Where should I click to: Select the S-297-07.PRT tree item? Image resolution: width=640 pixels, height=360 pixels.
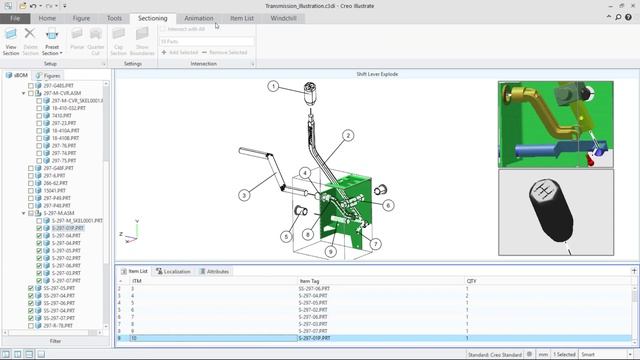[x=66, y=281]
